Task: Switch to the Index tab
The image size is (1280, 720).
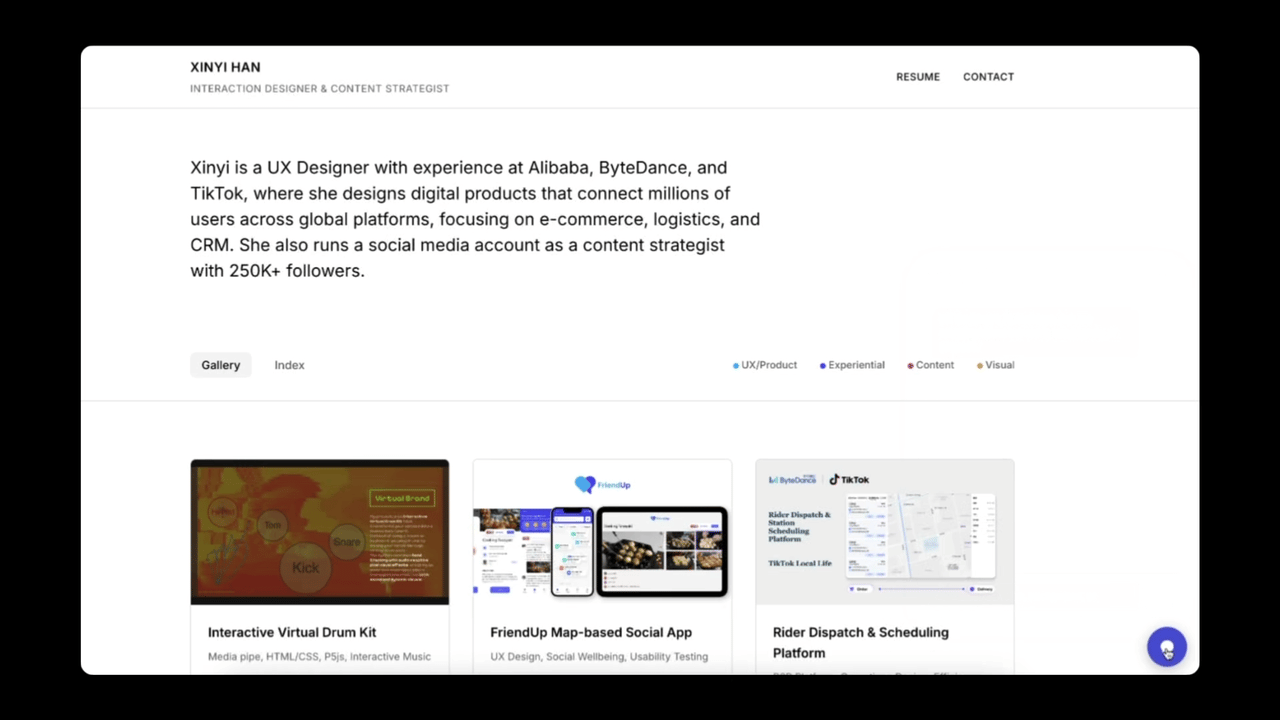Action: [289, 365]
